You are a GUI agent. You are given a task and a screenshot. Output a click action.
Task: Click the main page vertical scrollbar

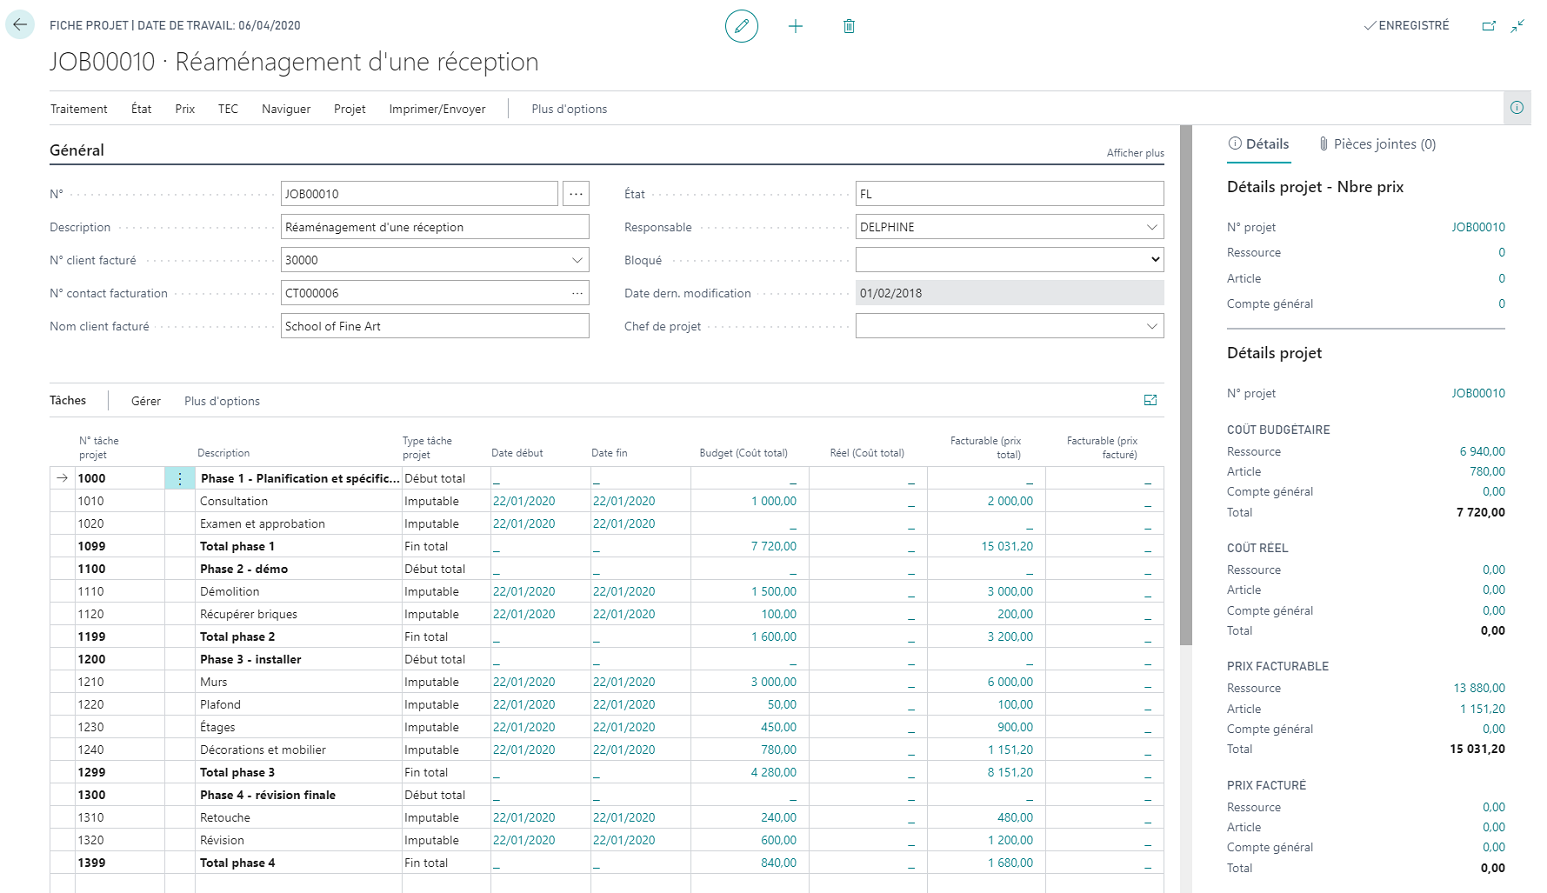[x=1186, y=385]
